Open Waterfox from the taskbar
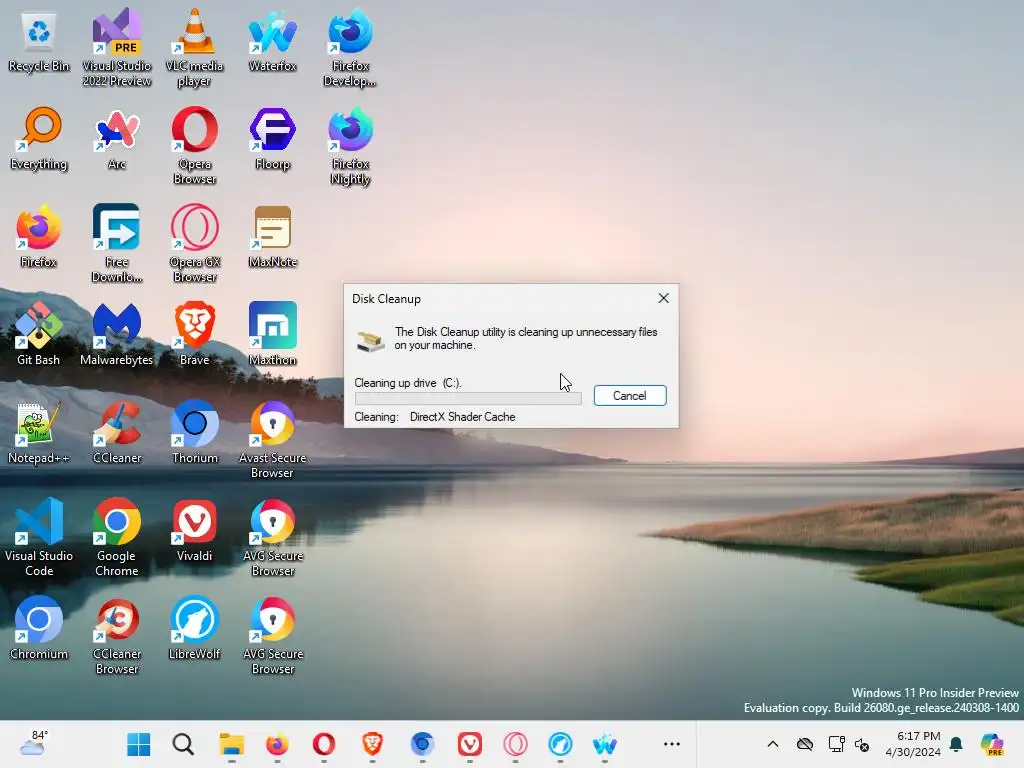This screenshot has width=1024, height=768. coord(605,744)
